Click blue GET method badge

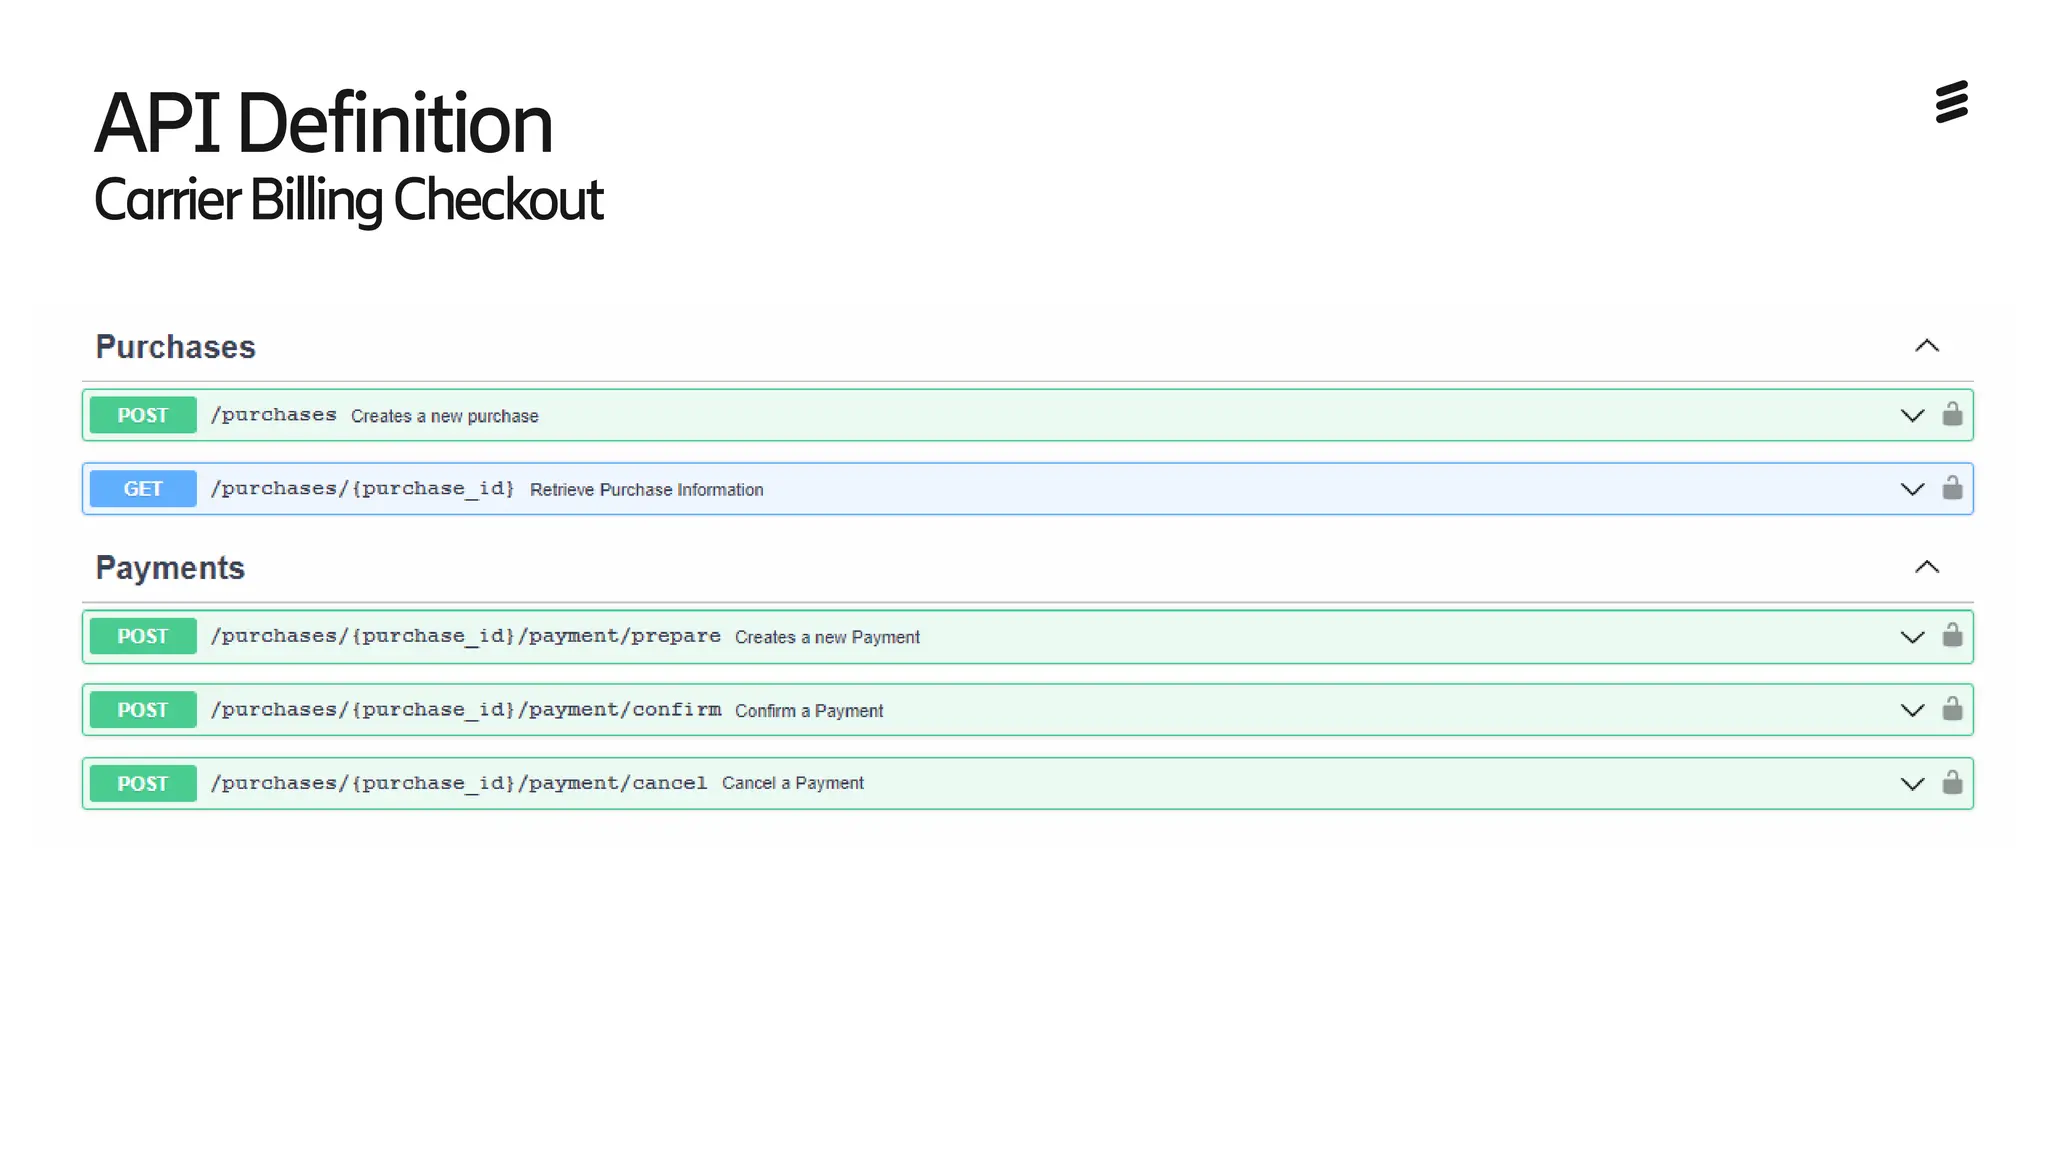pyautogui.click(x=143, y=489)
